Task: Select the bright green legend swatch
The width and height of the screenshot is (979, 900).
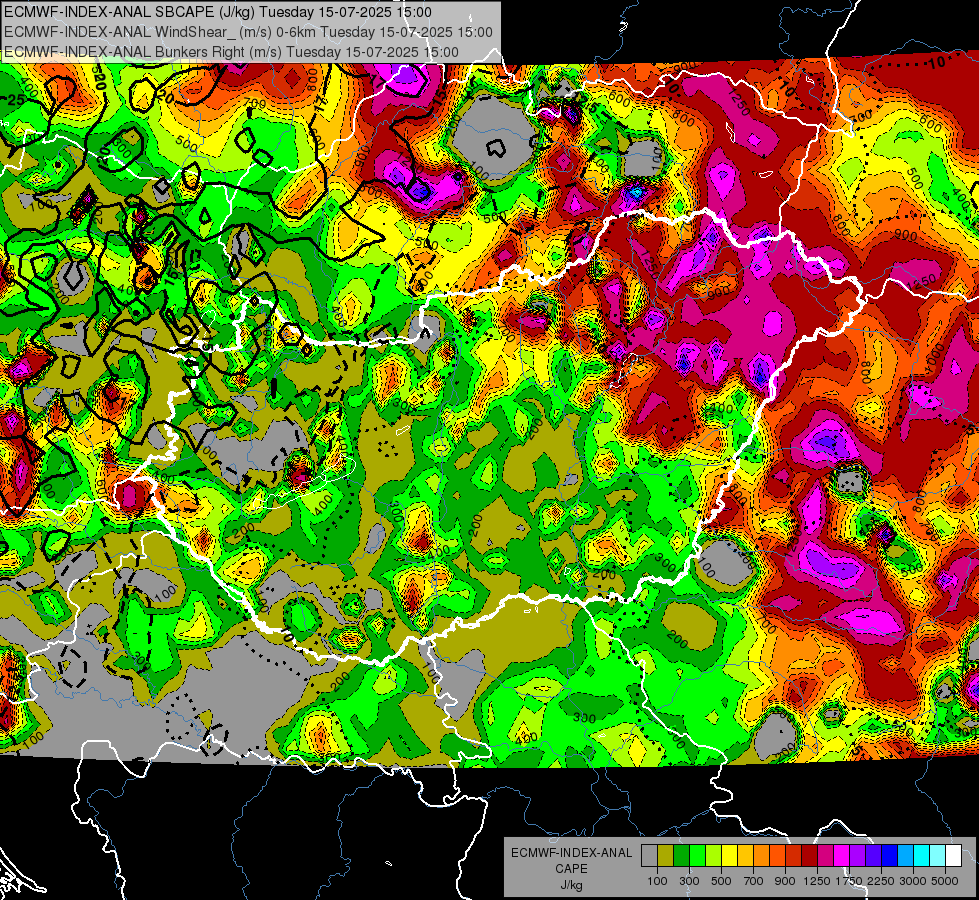Action: (697, 856)
